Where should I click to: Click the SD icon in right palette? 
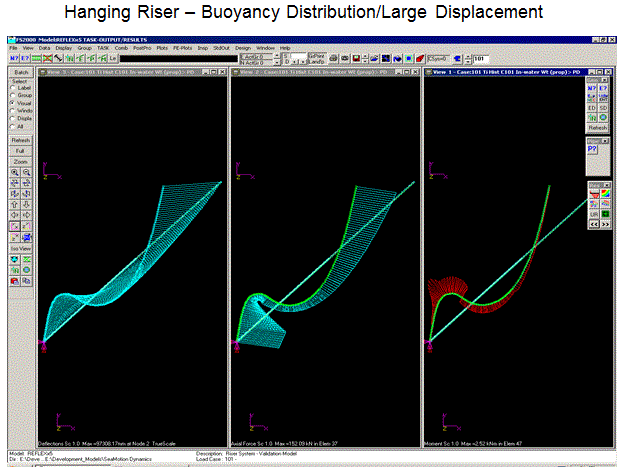tap(603, 107)
